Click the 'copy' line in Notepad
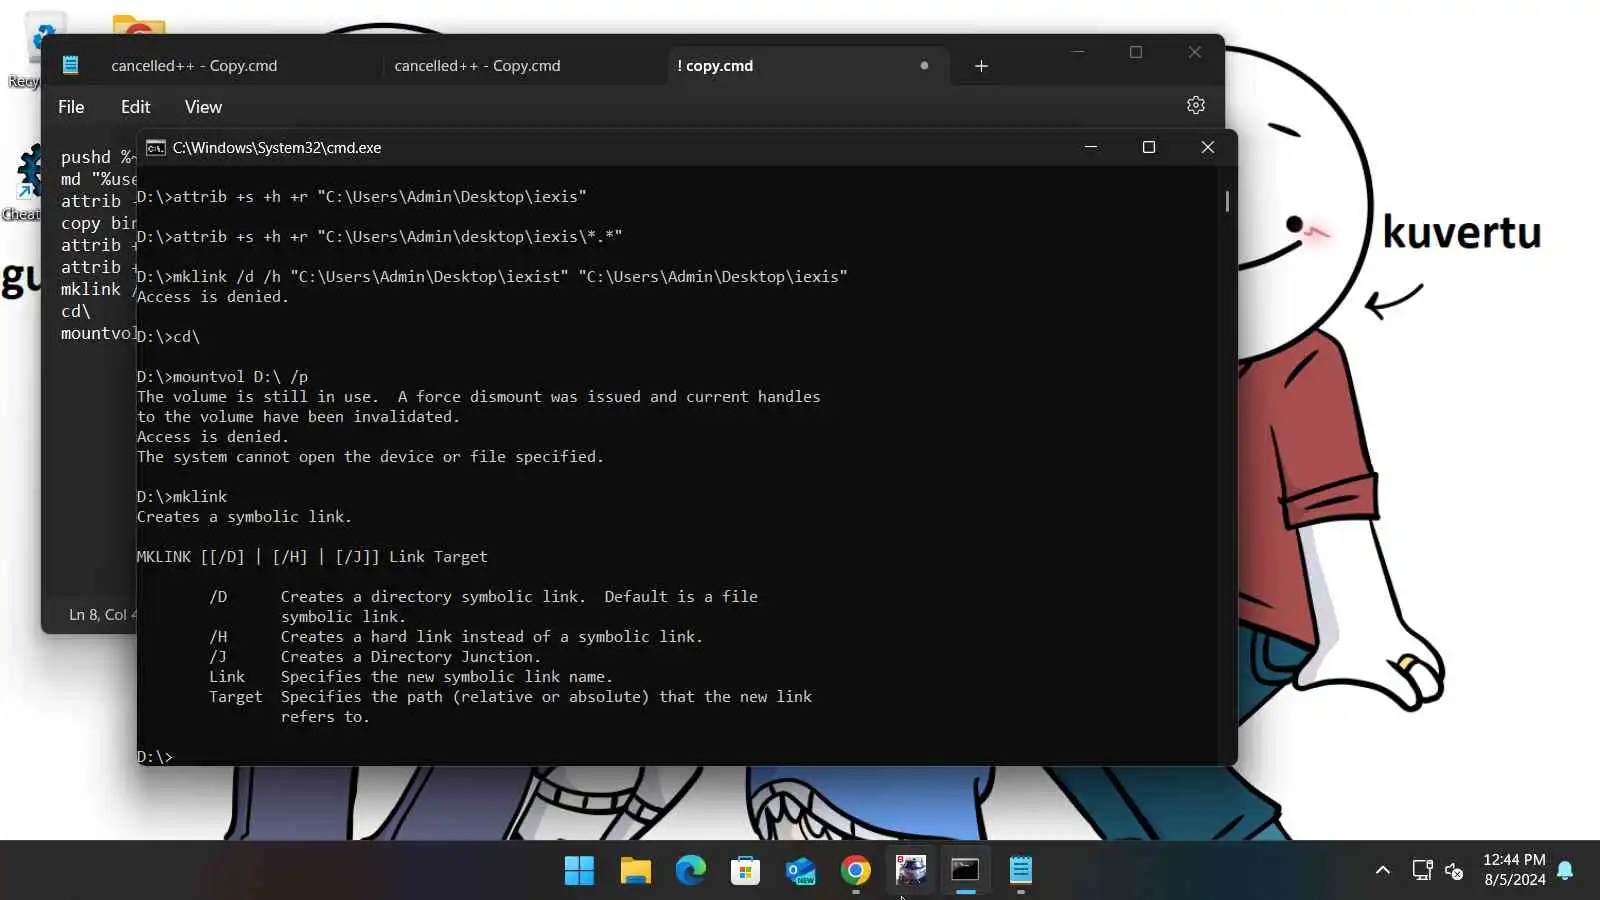Screen dimensions: 1600x900 tap(98, 223)
